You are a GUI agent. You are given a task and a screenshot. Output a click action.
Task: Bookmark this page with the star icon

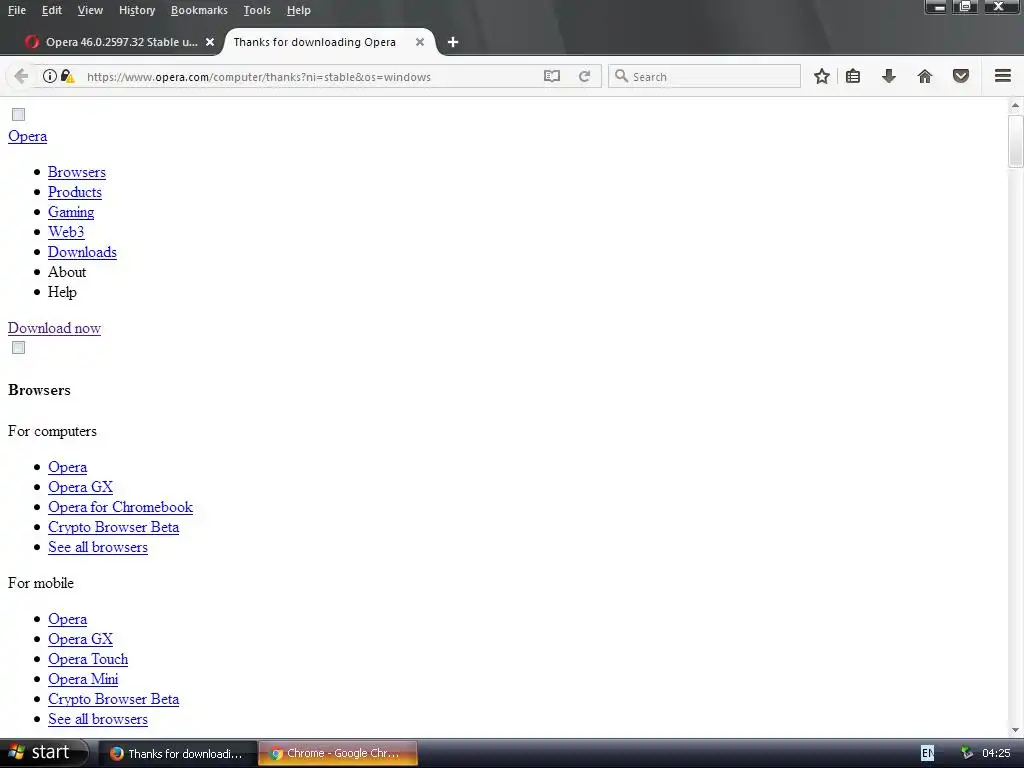822,76
